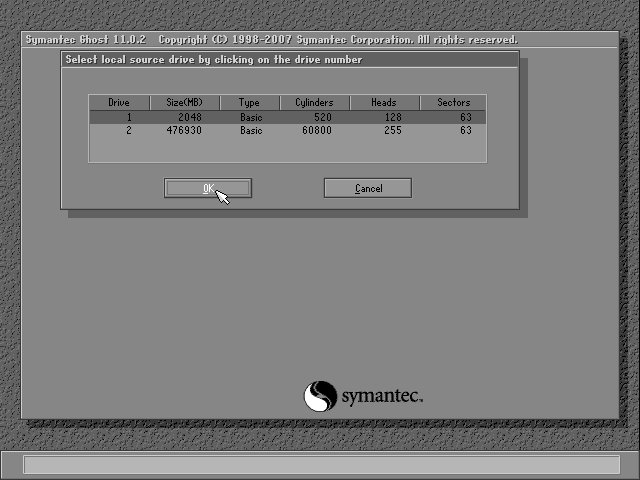Image resolution: width=640 pixels, height=480 pixels.
Task: Click the Cylinders column header
Action: [314, 102]
